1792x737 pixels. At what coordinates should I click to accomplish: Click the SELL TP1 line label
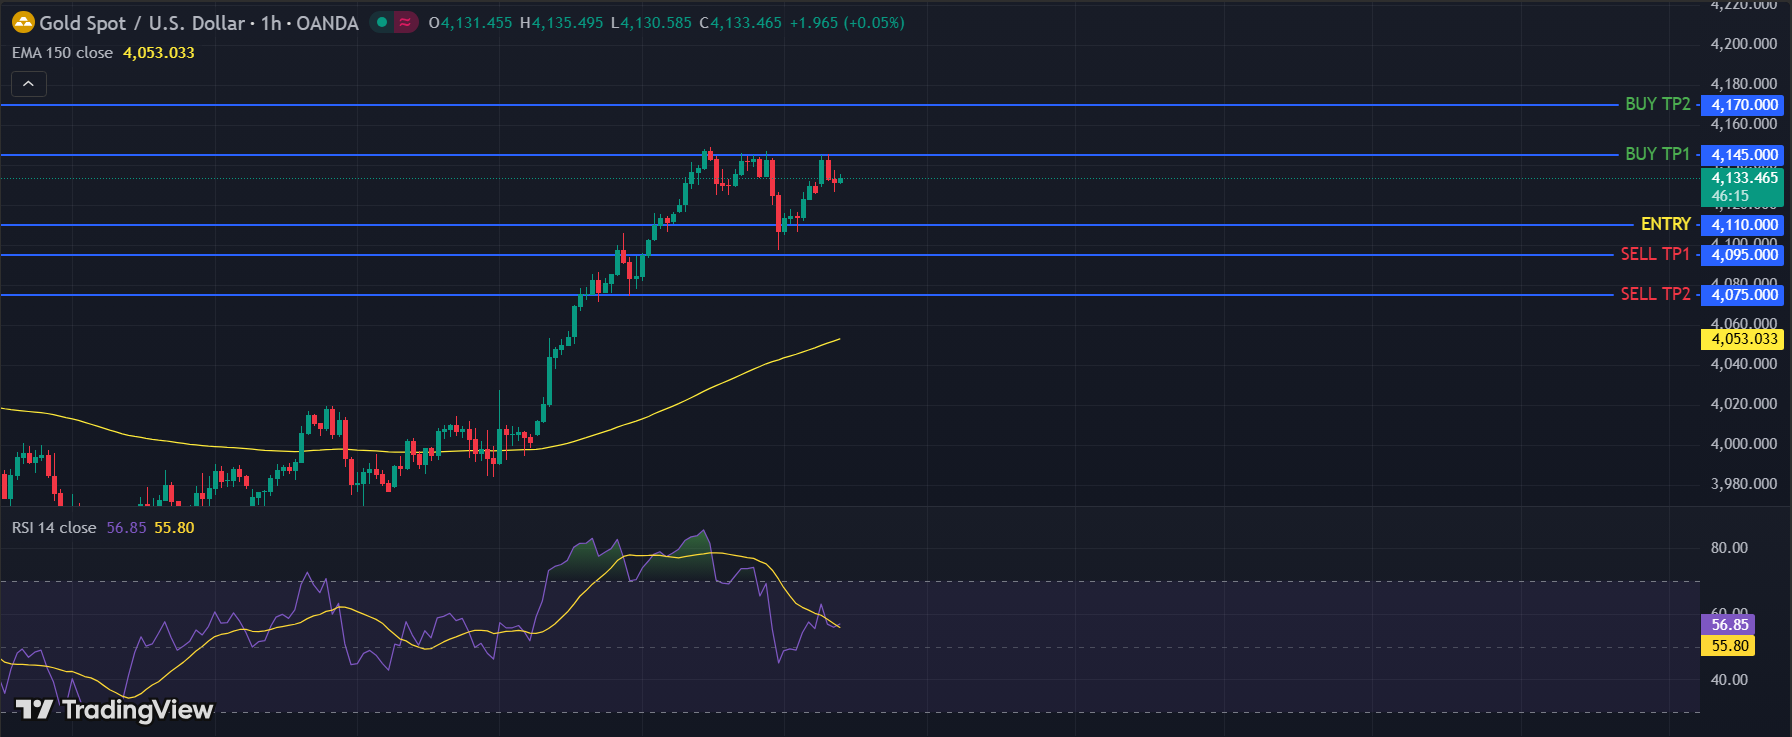(1655, 254)
